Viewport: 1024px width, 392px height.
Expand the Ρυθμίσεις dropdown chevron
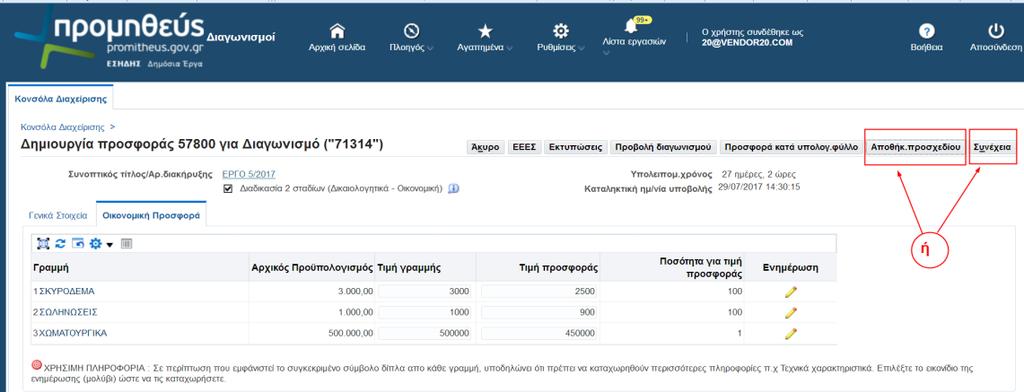[581, 48]
